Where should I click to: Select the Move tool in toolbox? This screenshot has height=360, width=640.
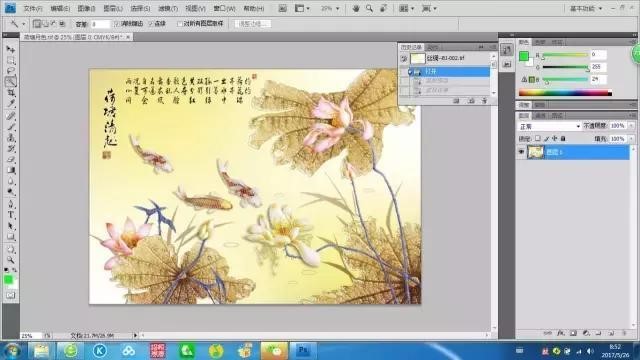click(x=11, y=49)
